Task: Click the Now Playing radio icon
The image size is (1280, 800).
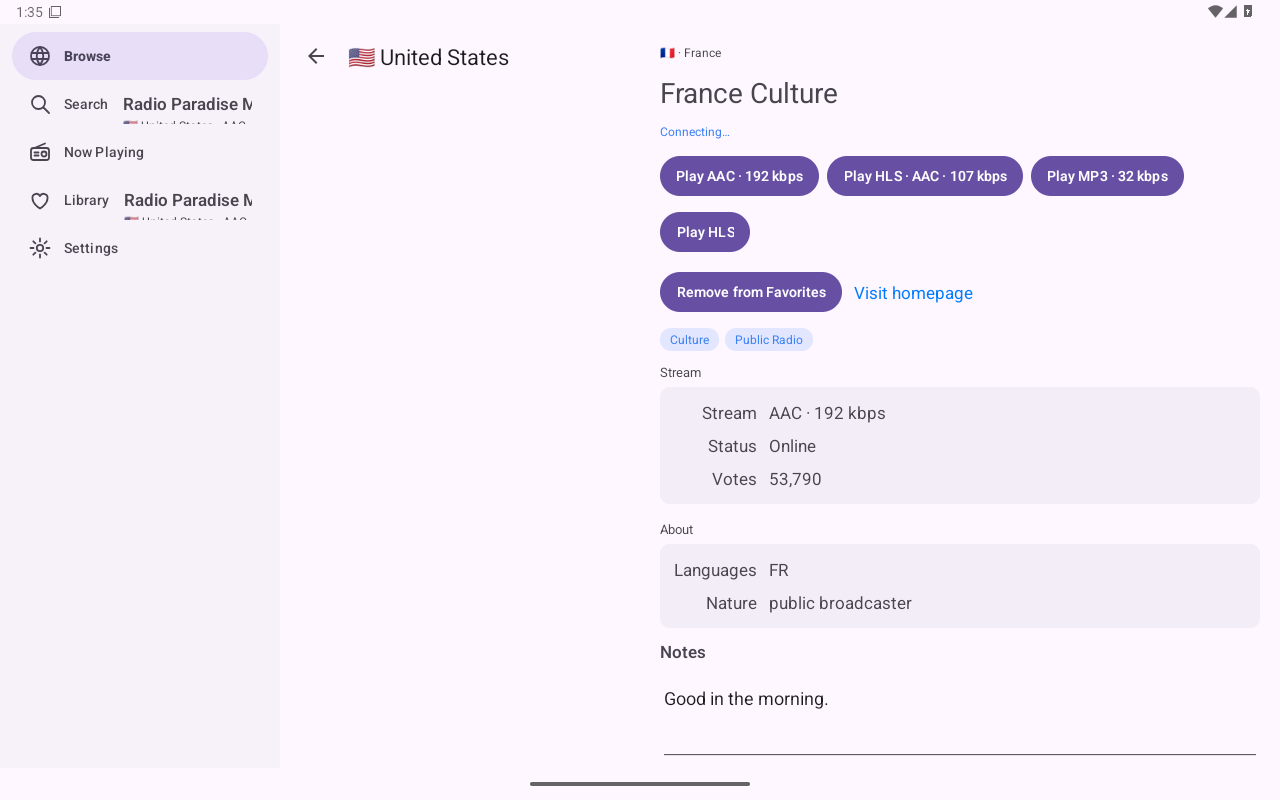Action: pyautogui.click(x=40, y=152)
